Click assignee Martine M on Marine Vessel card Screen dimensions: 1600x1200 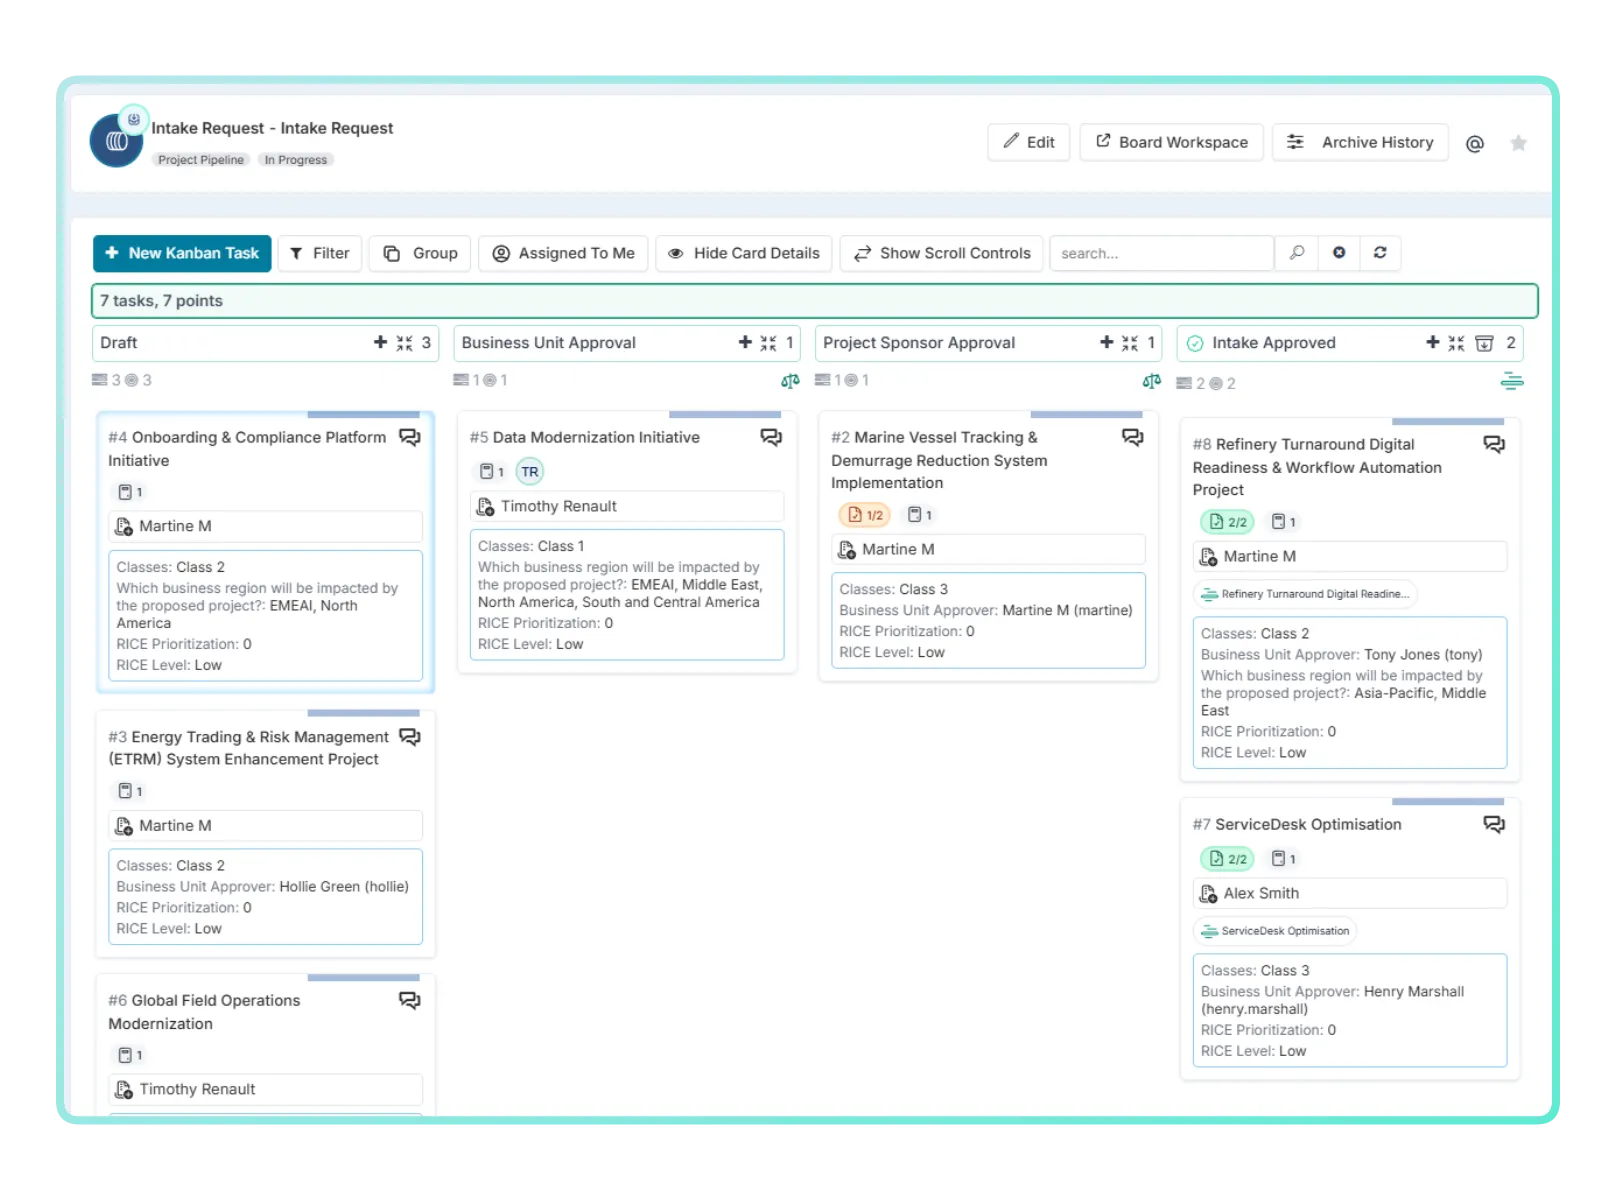[988, 550]
